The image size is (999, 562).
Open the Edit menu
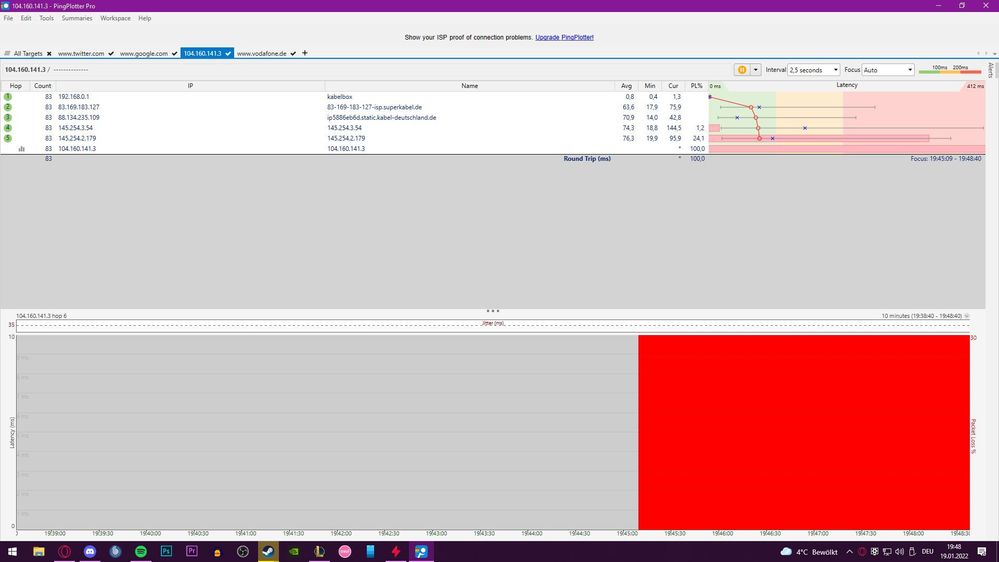(x=25, y=18)
